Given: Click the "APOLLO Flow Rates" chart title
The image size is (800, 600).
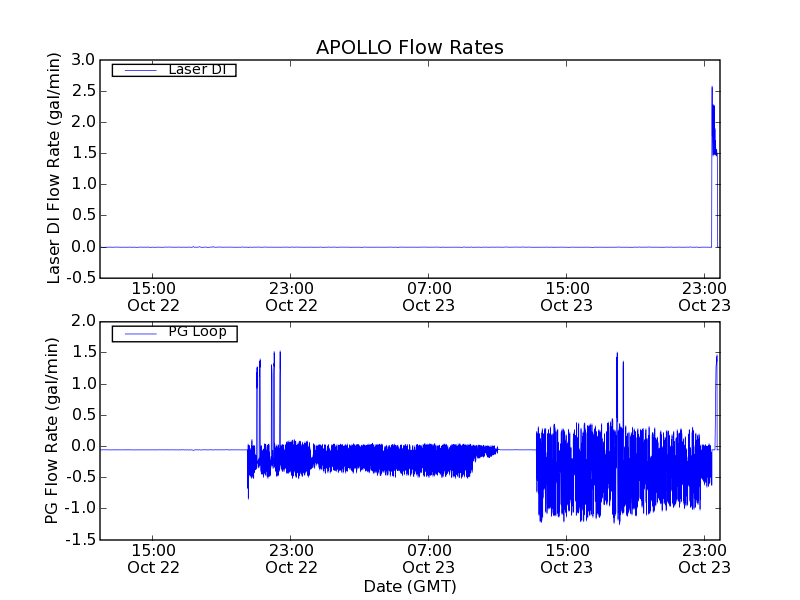Looking at the screenshot, I should (x=410, y=47).
